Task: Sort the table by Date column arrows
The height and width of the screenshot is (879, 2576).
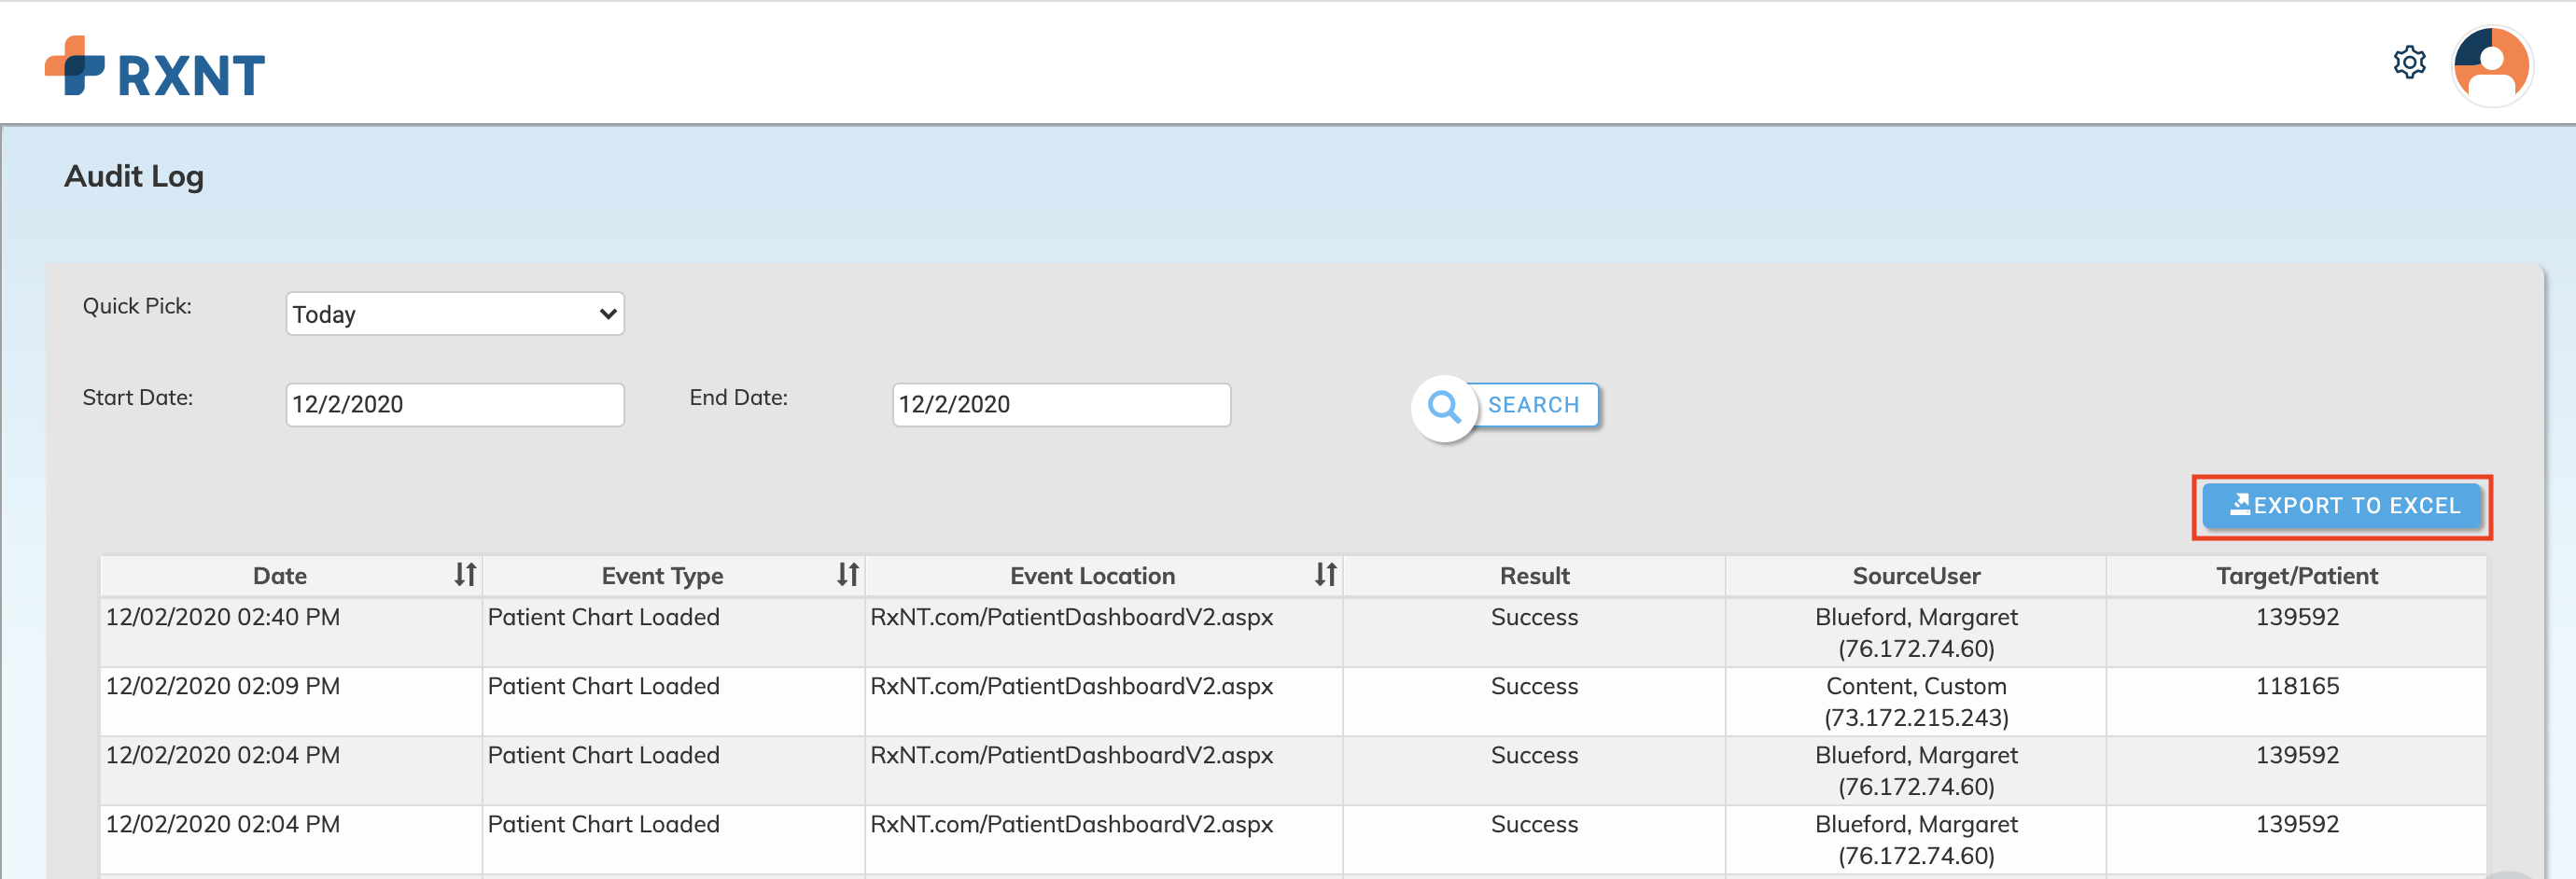Action: point(465,575)
